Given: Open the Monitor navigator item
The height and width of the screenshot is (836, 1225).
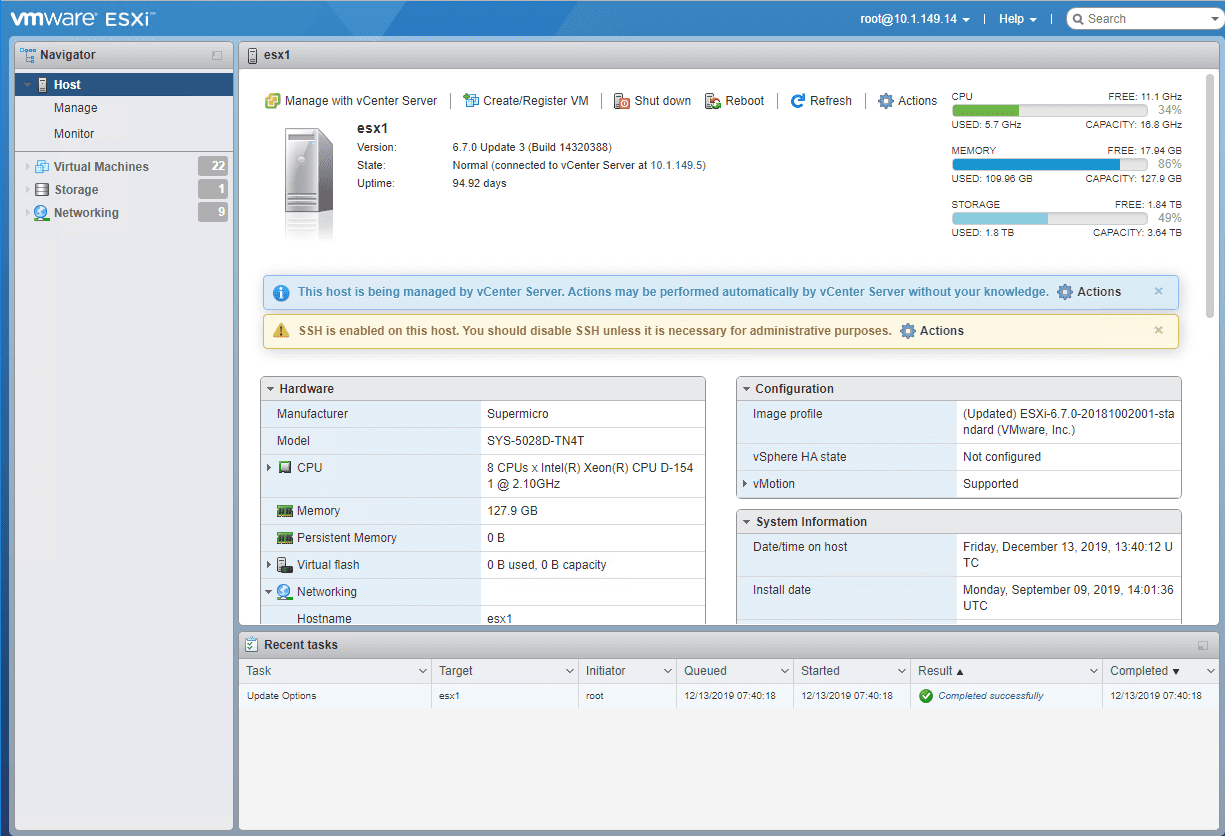Looking at the screenshot, I should coord(76,133).
